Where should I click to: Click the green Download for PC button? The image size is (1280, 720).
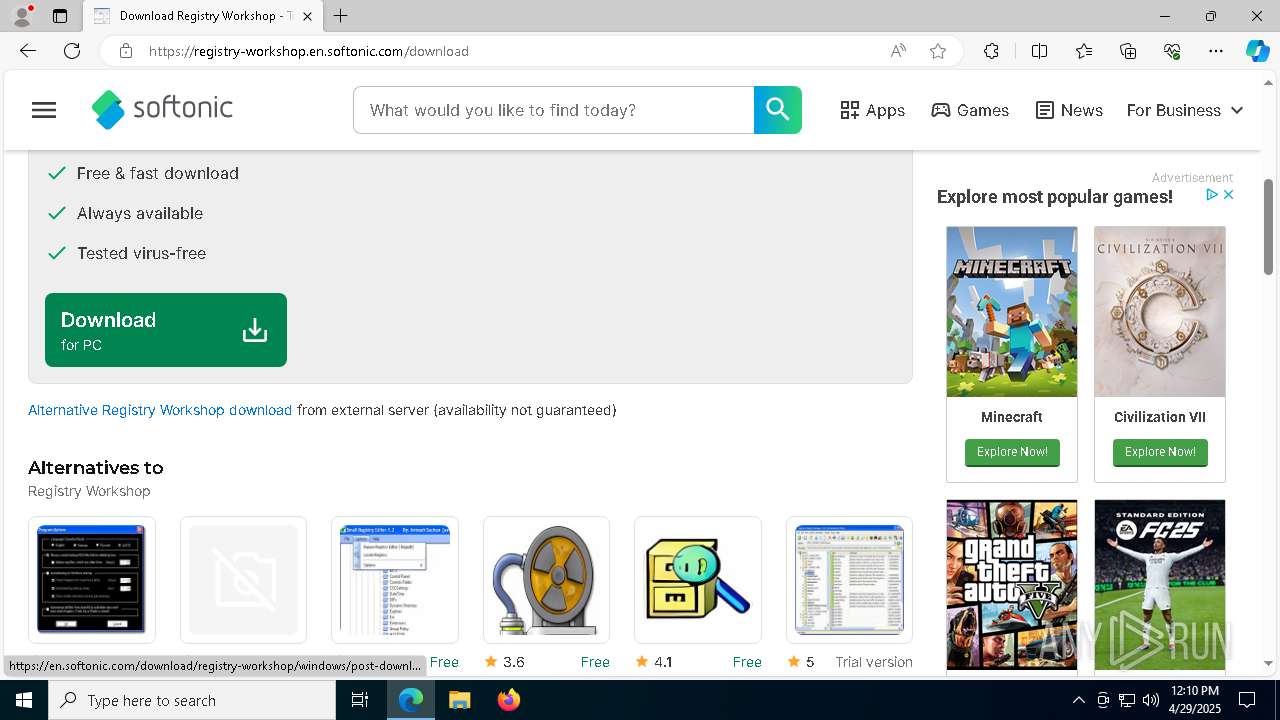point(166,330)
